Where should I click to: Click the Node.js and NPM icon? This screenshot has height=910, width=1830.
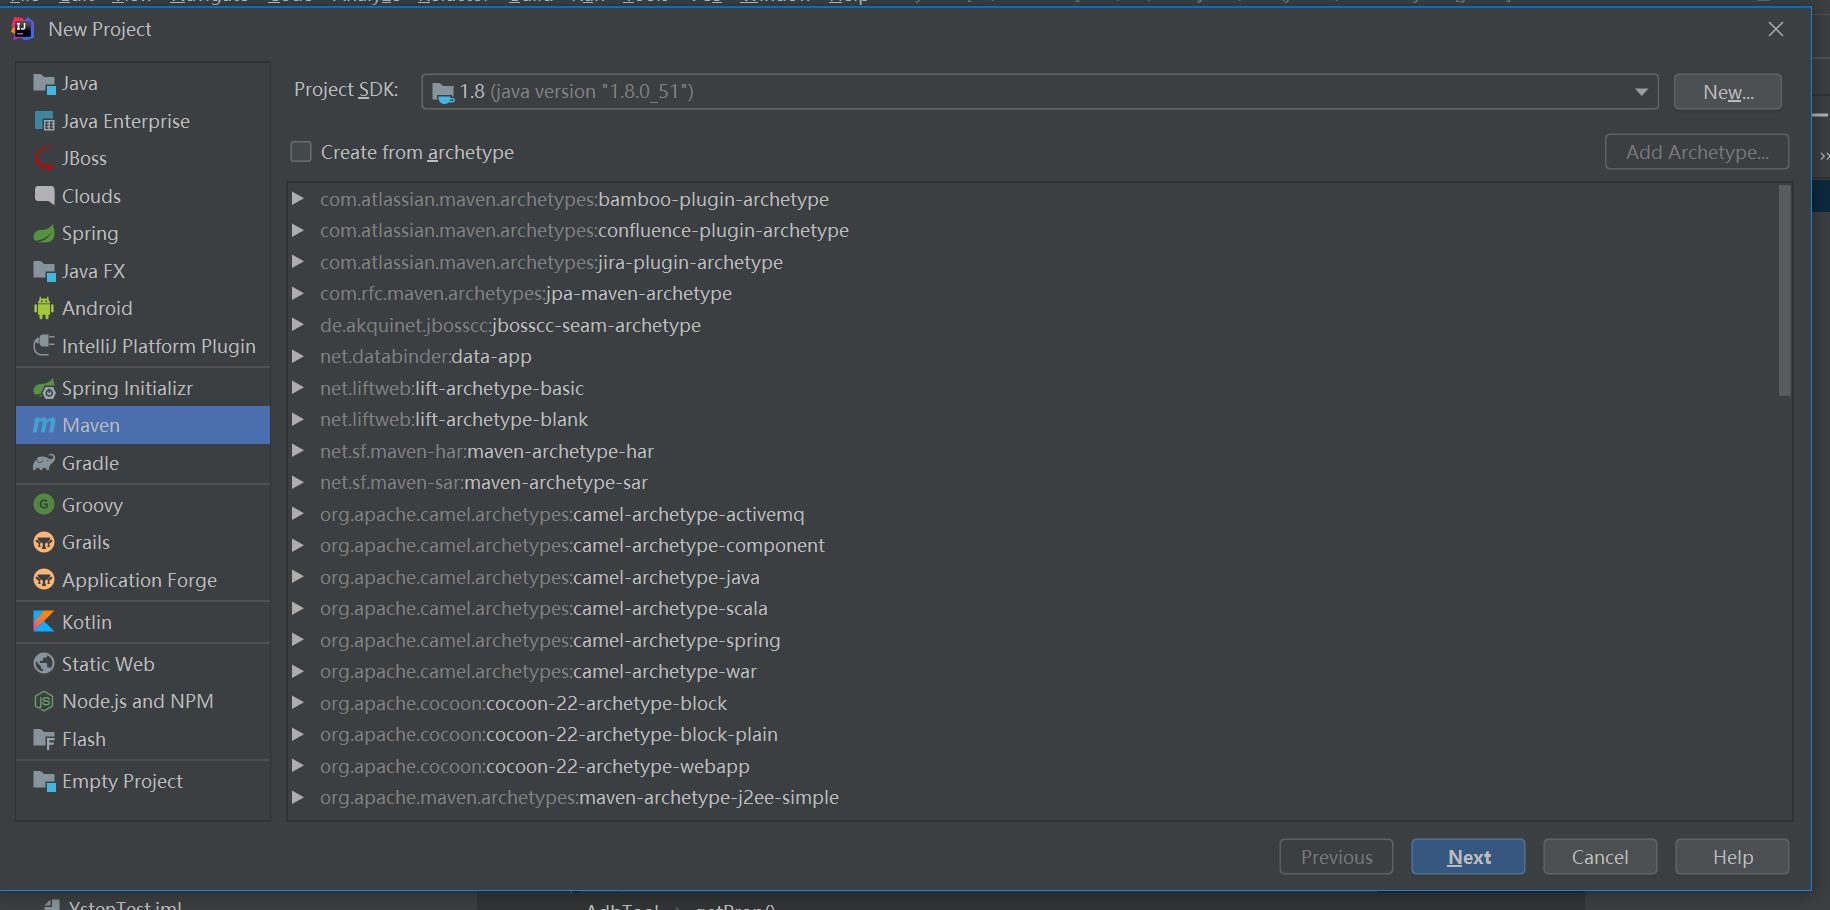[x=44, y=701]
